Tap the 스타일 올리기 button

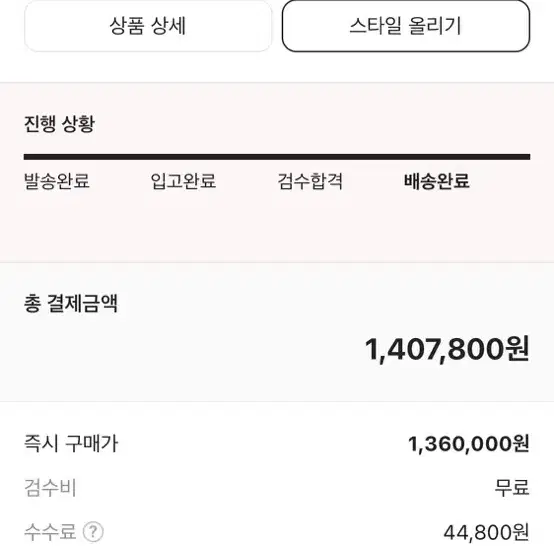pyautogui.click(x=406, y=26)
